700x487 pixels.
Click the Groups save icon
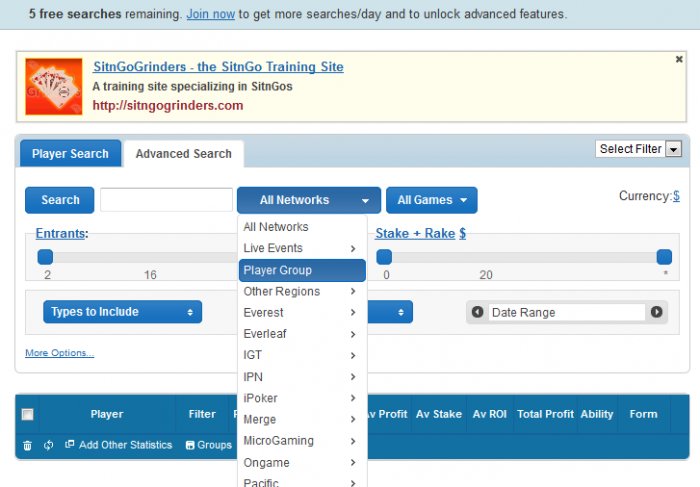coord(190,445)
